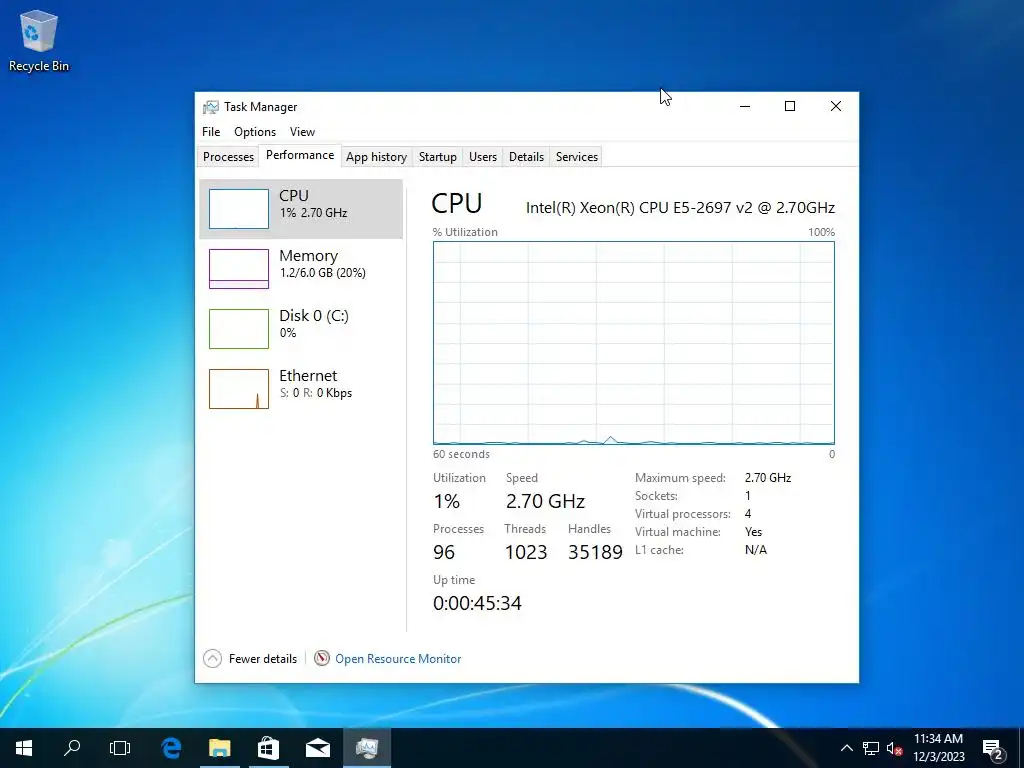This screenshot has height=768, width=1024.
Task: Select the Disk 0 (C:) mini graph
Action: click(238, 328)
